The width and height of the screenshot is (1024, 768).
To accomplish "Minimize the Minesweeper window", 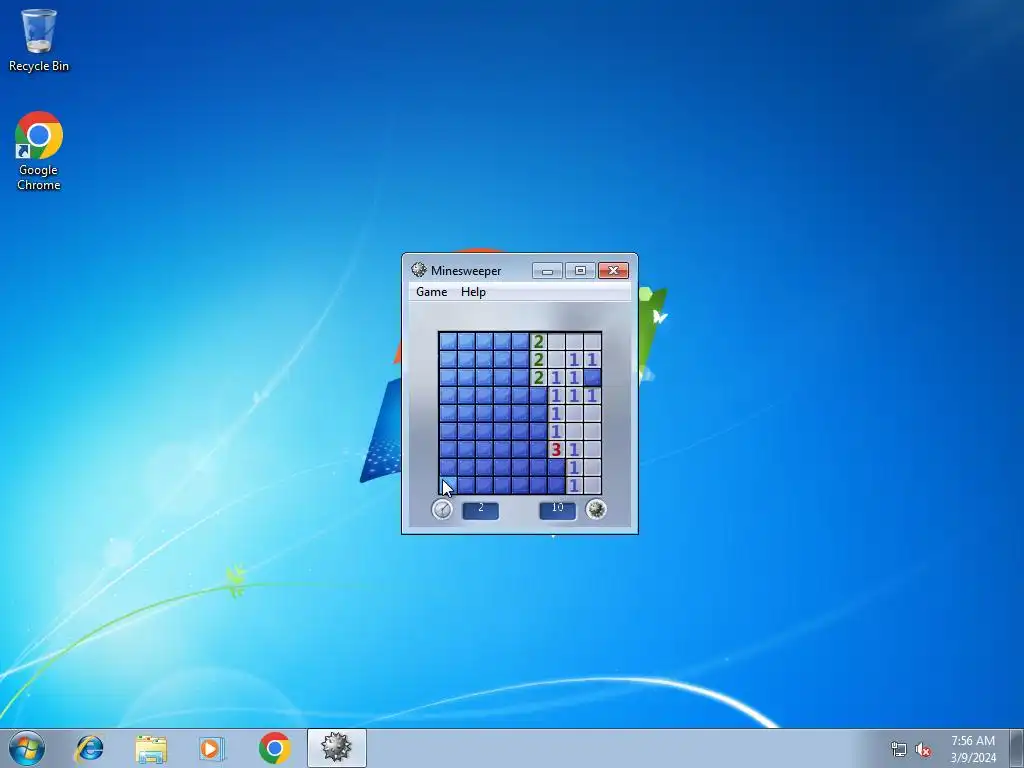I will (x=547, y=270).
